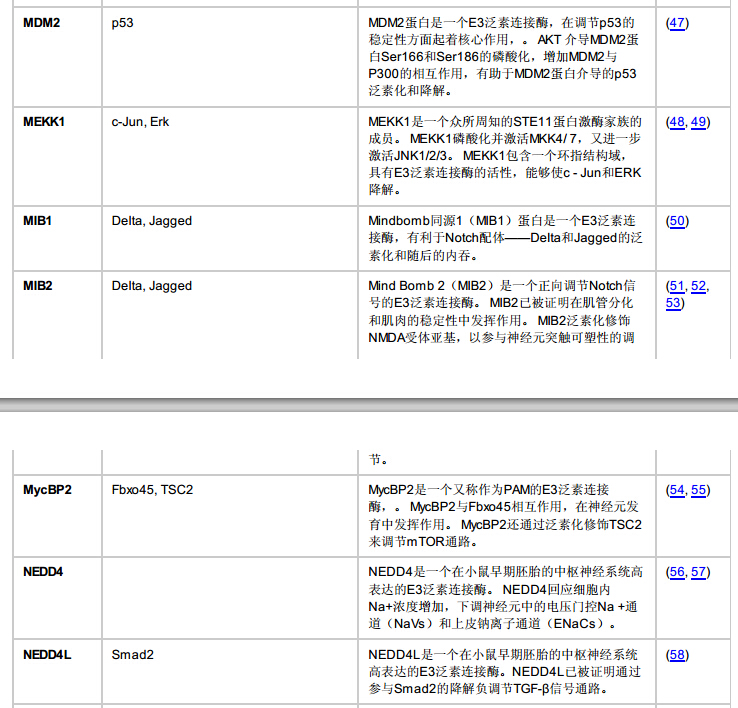Click the NEDD4L TGF-β description text
This screenshot has height=708, width=738.
(x=504, y=672)
